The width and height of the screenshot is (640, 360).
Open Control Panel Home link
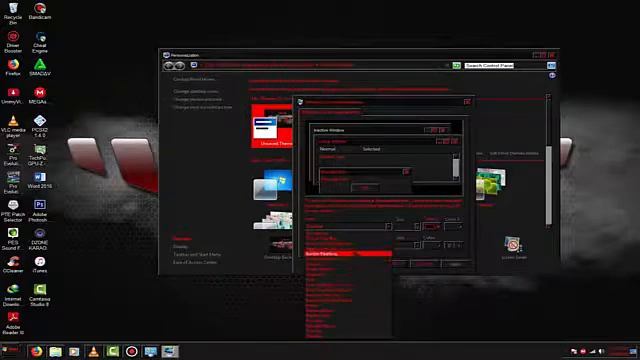pyautogui.click(x=194, y=79)
